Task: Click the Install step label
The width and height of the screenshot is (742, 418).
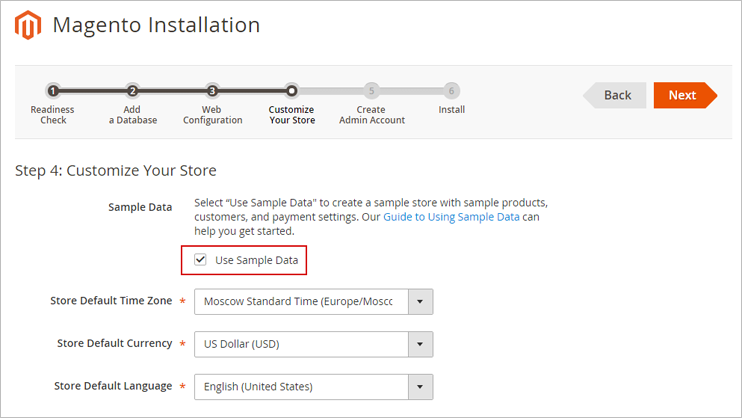Action: pyautogui.click(x=451, y=110)
